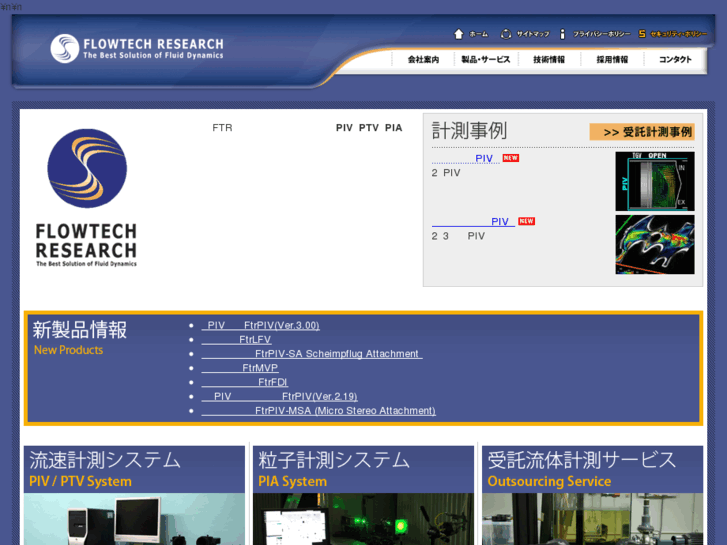This screenshot has height=545, width=727.
Task: Open the 流速計測システム PIV / PTV System banner
Action: click(x=134, y=469)
